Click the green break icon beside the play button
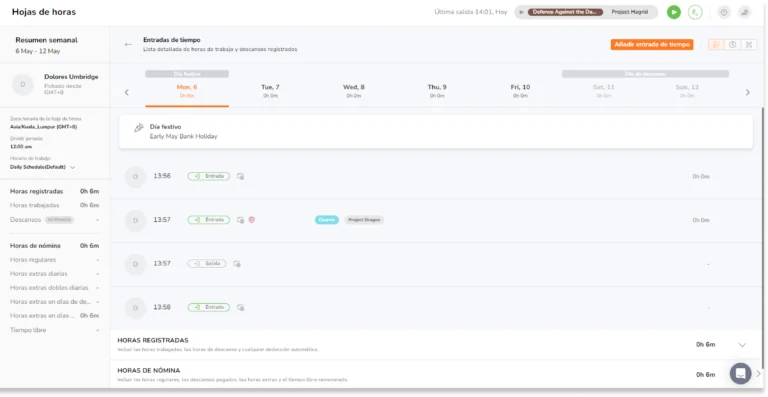This screenshot has height=397, width=768. tap(695, 12)
